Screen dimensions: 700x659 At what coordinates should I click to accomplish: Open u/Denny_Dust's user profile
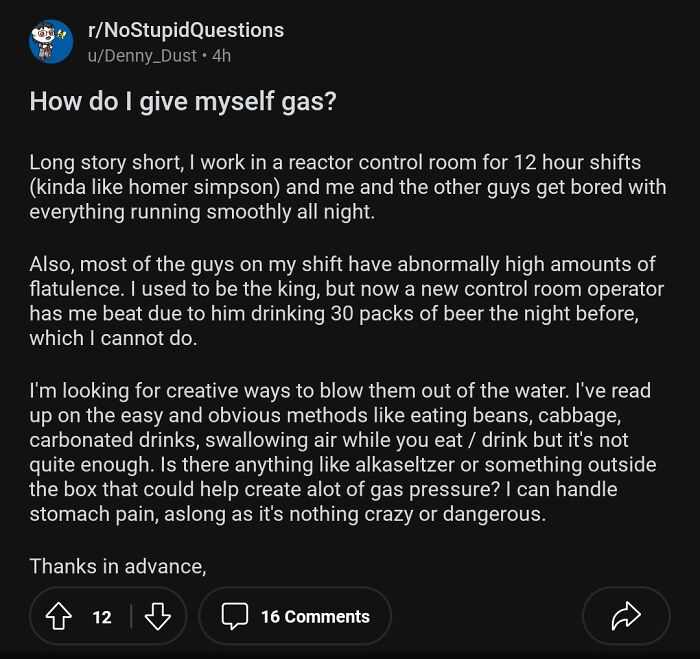pos(145,56)
